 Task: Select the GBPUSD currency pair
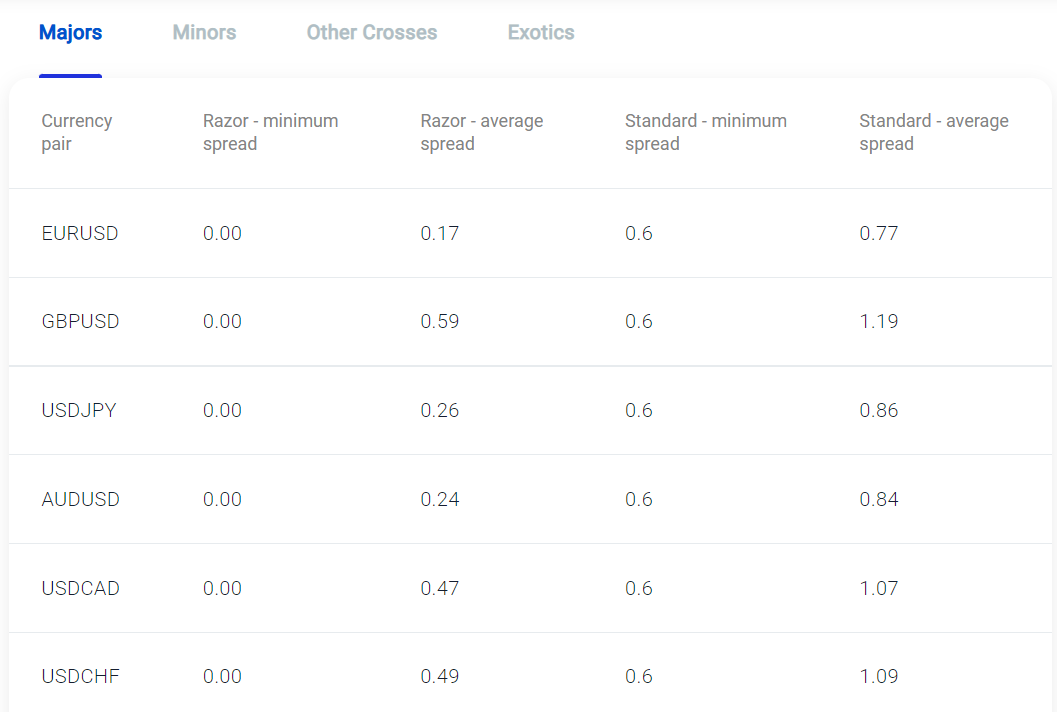pyautogui.click(x=80, y=322)
